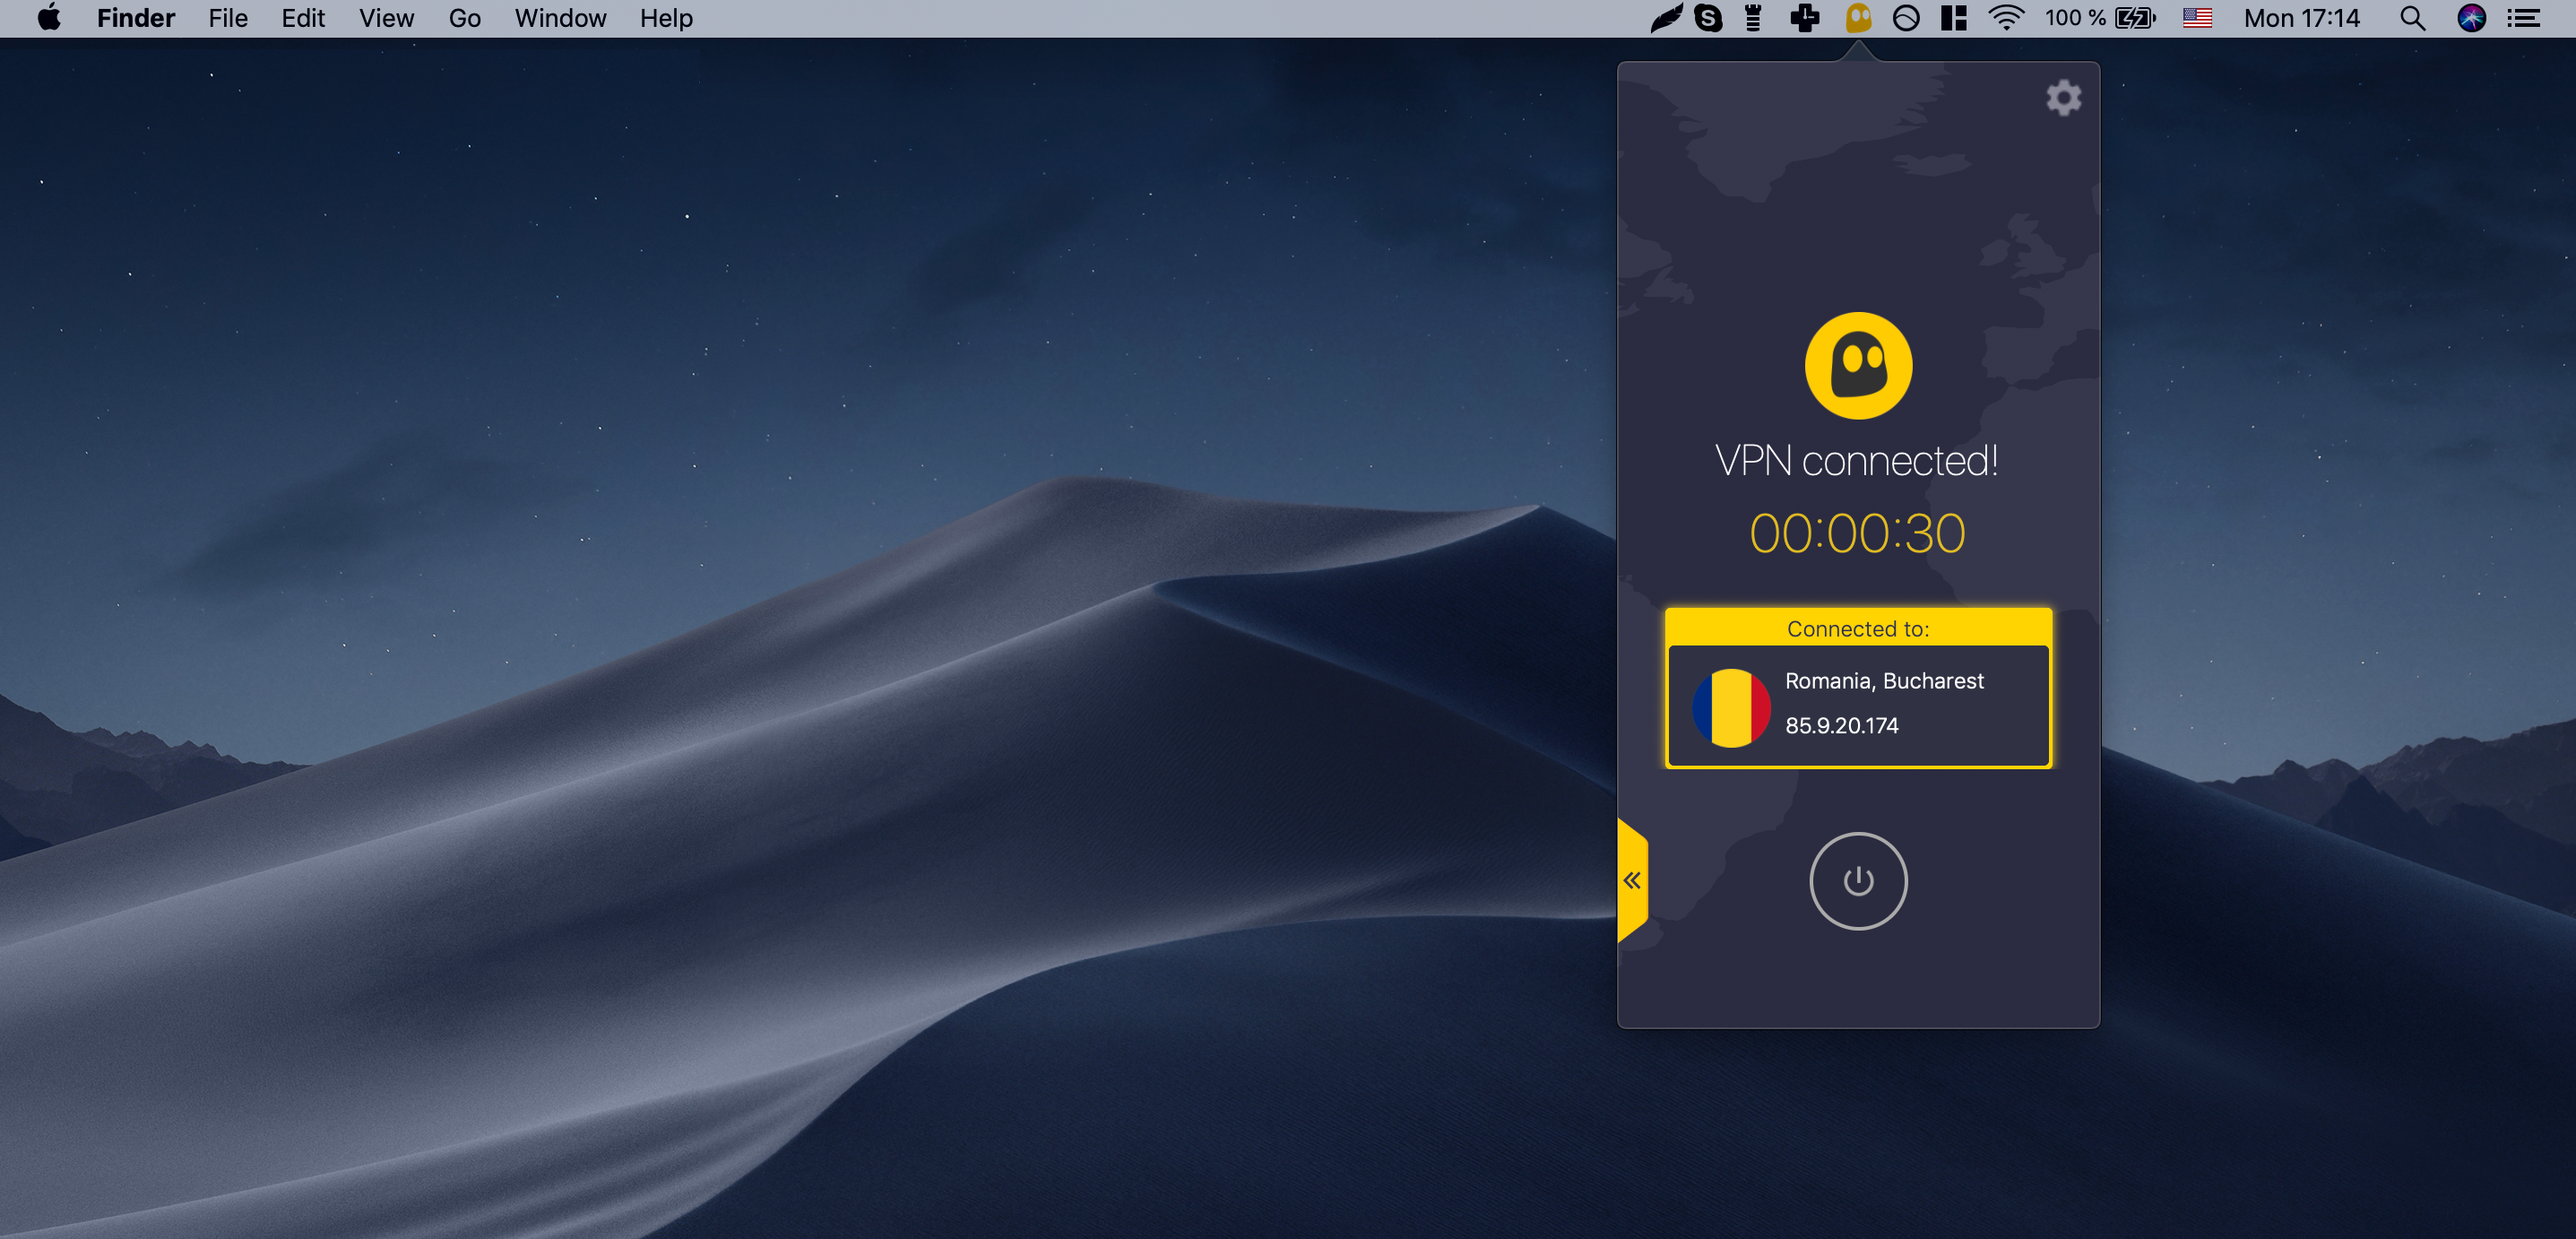The image size is (2576, 1239).
Task: Click the Mon 17:14 clock
Action: click(2301, 18)
